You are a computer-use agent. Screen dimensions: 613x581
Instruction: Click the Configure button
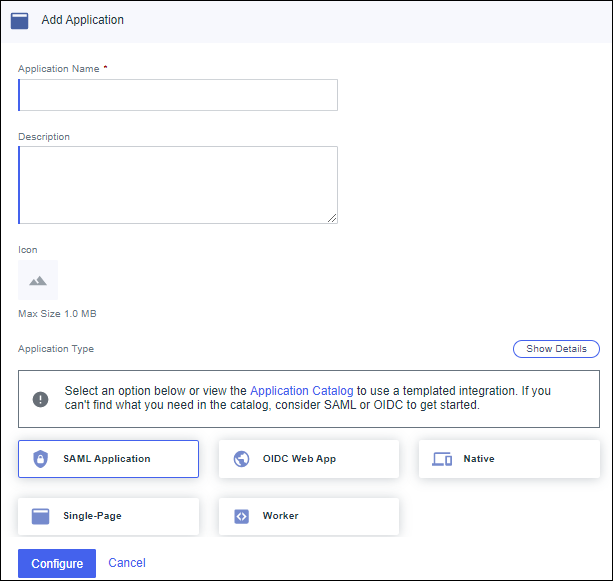[57, 563]
